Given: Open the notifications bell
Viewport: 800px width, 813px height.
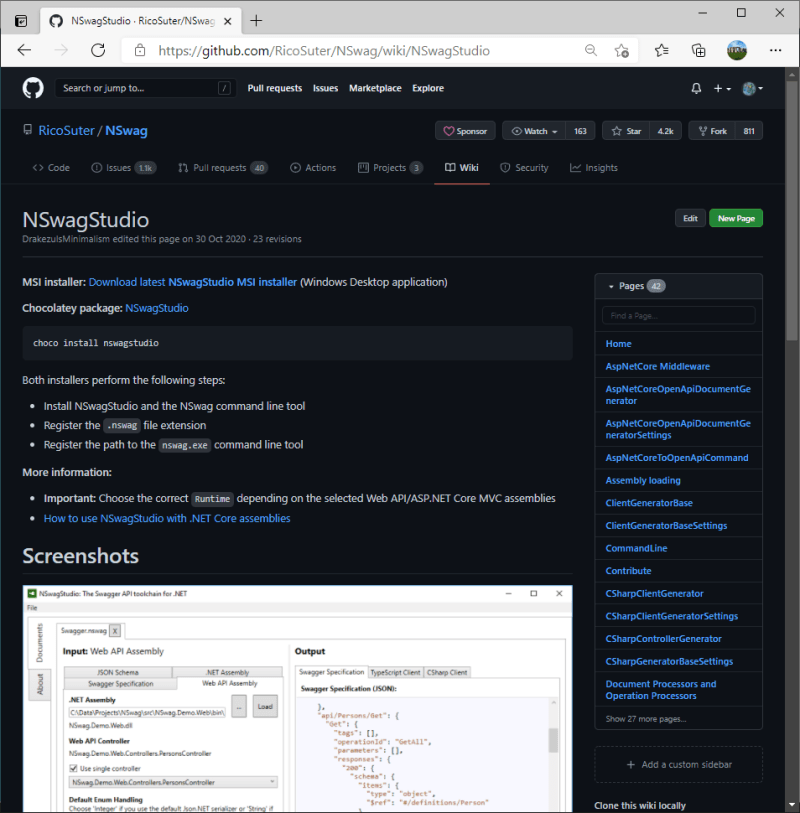Looking at the screenshot, I should point(696,89).
